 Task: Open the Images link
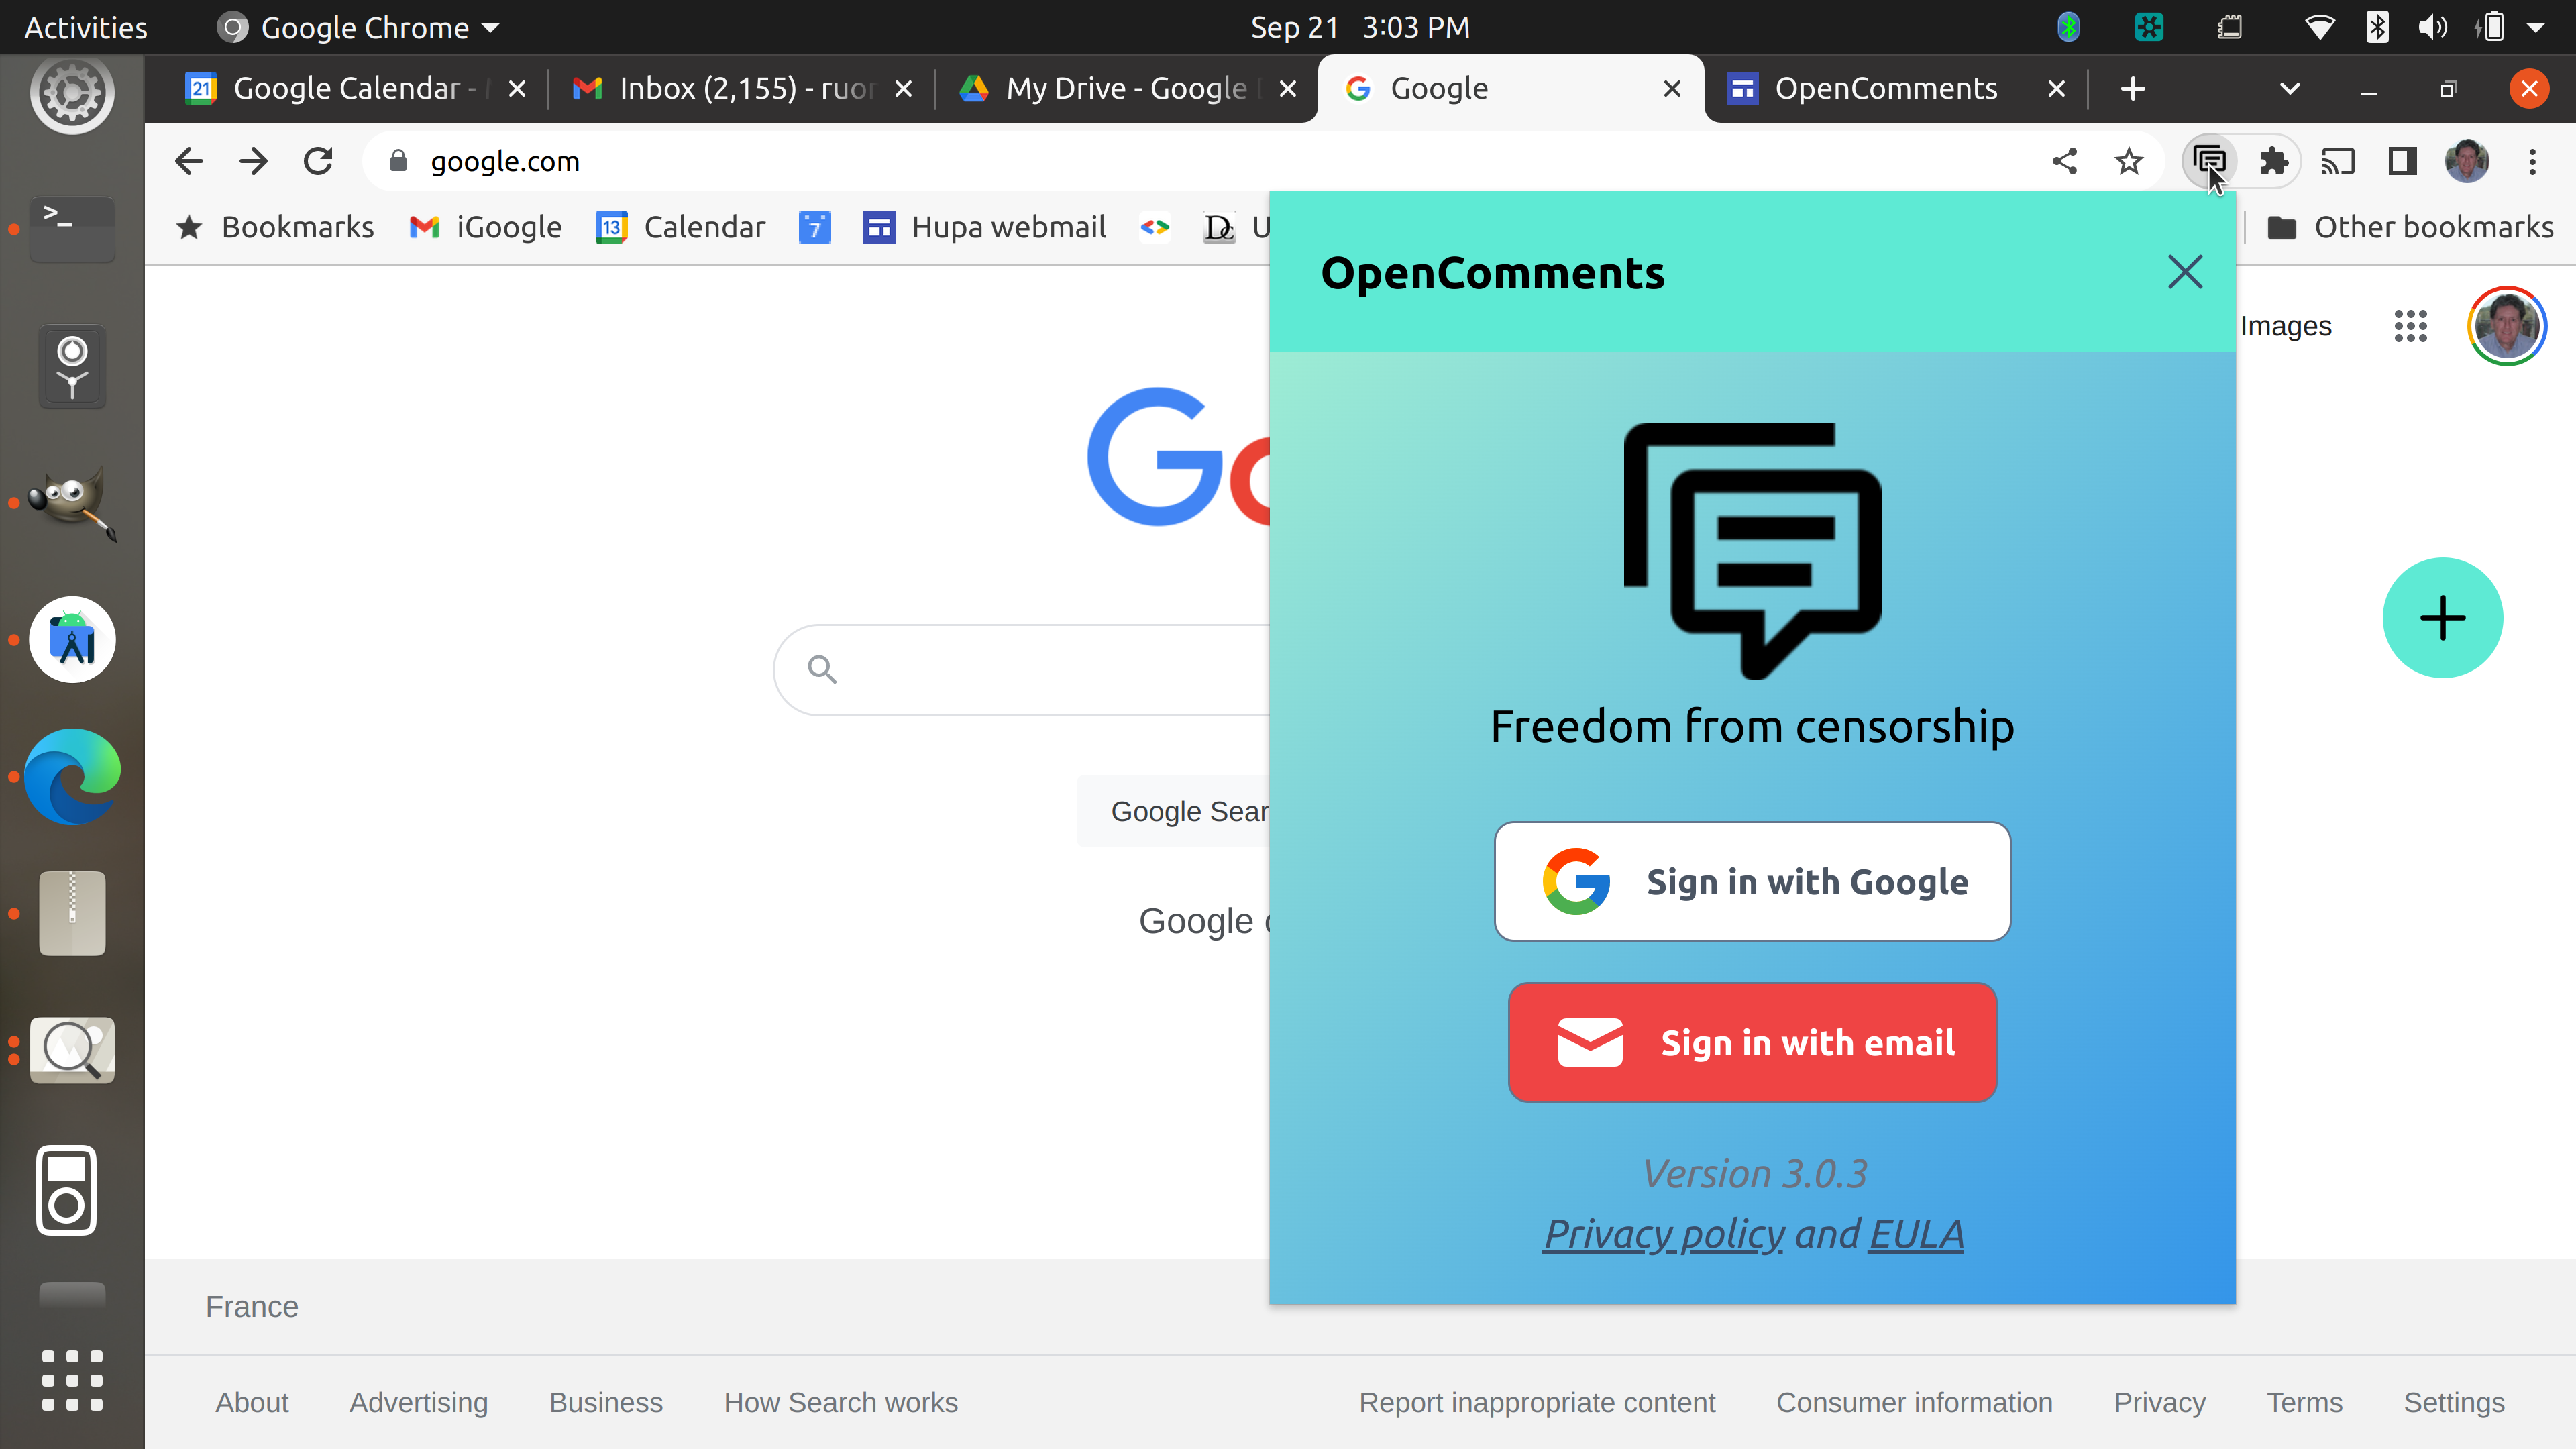click(2285, 326)
